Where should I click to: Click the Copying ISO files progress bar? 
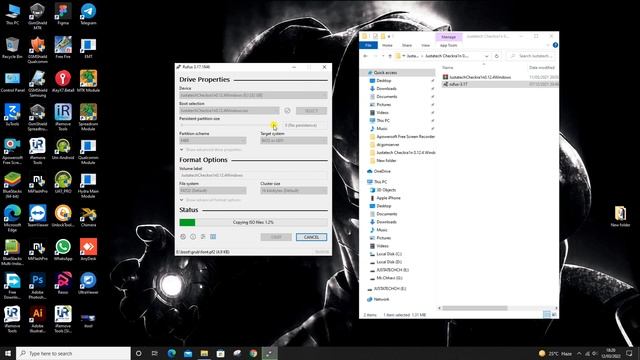[x=253, y=222]
